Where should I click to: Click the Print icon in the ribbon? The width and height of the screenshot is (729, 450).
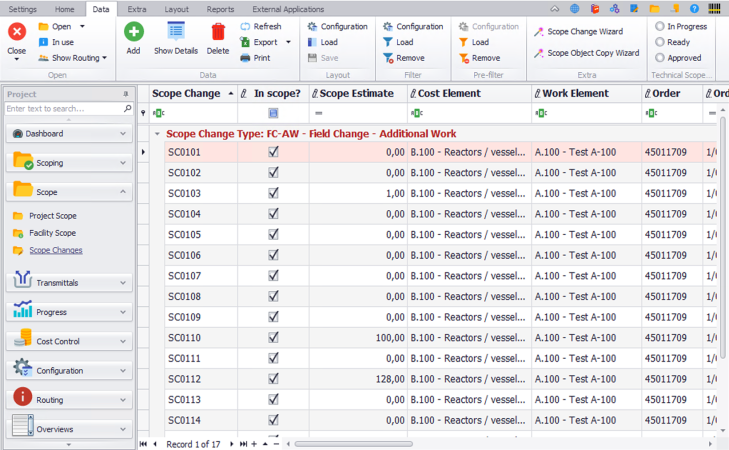coord(246,58)
